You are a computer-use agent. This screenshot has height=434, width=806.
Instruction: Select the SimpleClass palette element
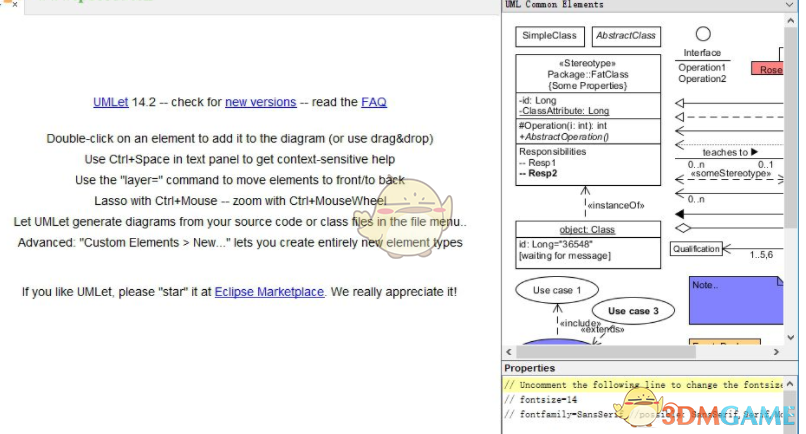549,36
